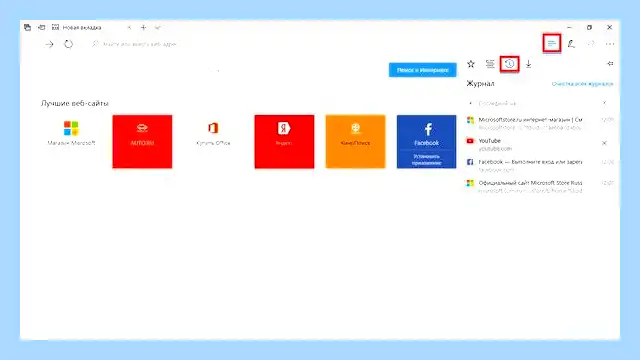640x360 pixels.
Task: Click the Add notes pen icon
Action: 571,44
